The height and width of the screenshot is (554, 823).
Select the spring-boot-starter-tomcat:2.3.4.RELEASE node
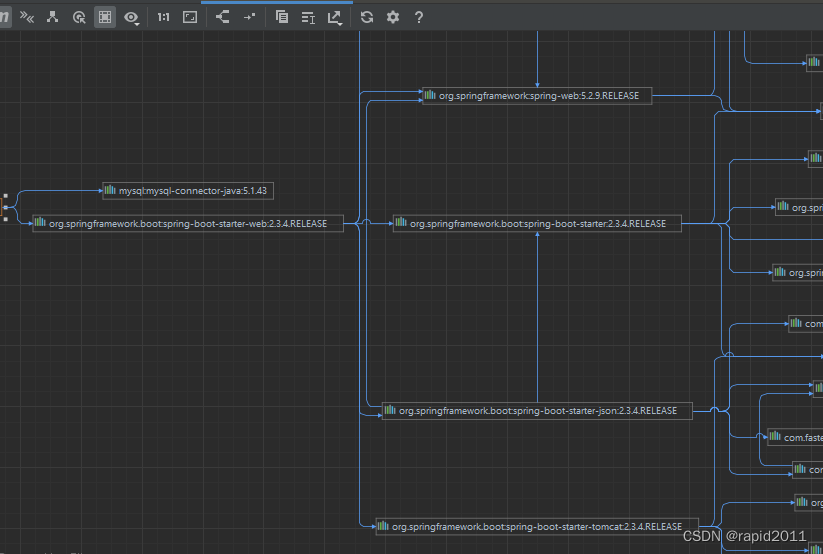pos(537,527)
